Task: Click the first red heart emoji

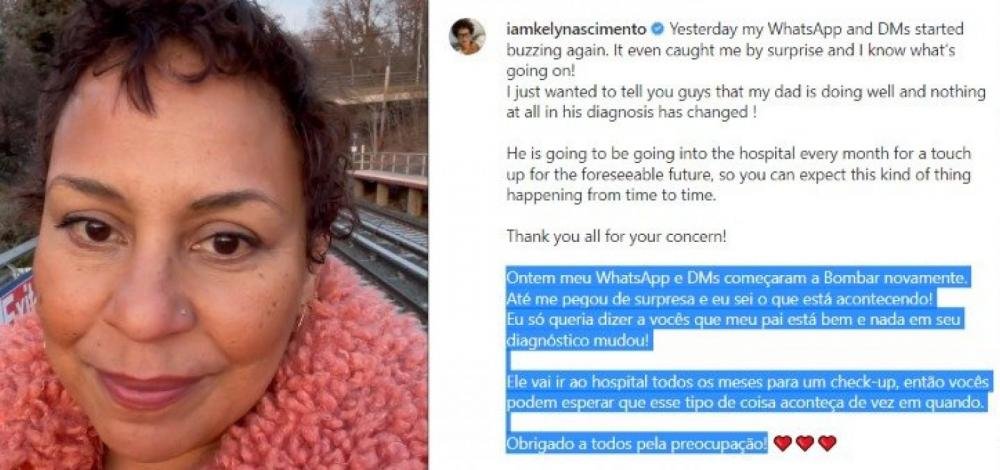Action: (x=783, y=443)
